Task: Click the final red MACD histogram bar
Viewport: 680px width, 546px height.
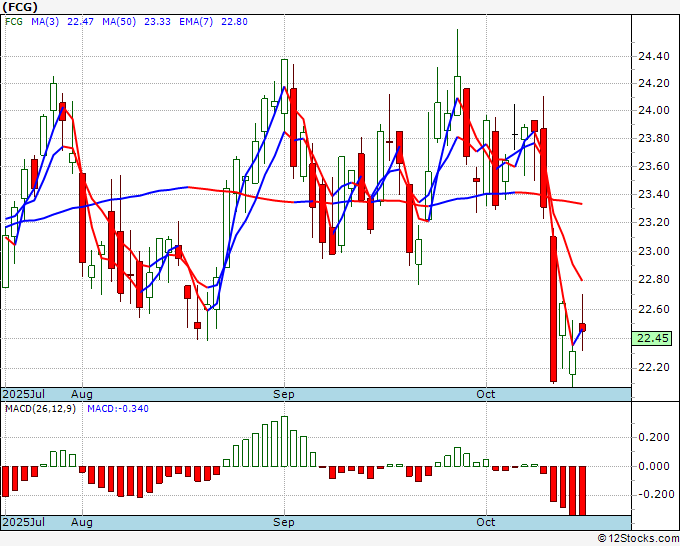Action: 582,491
